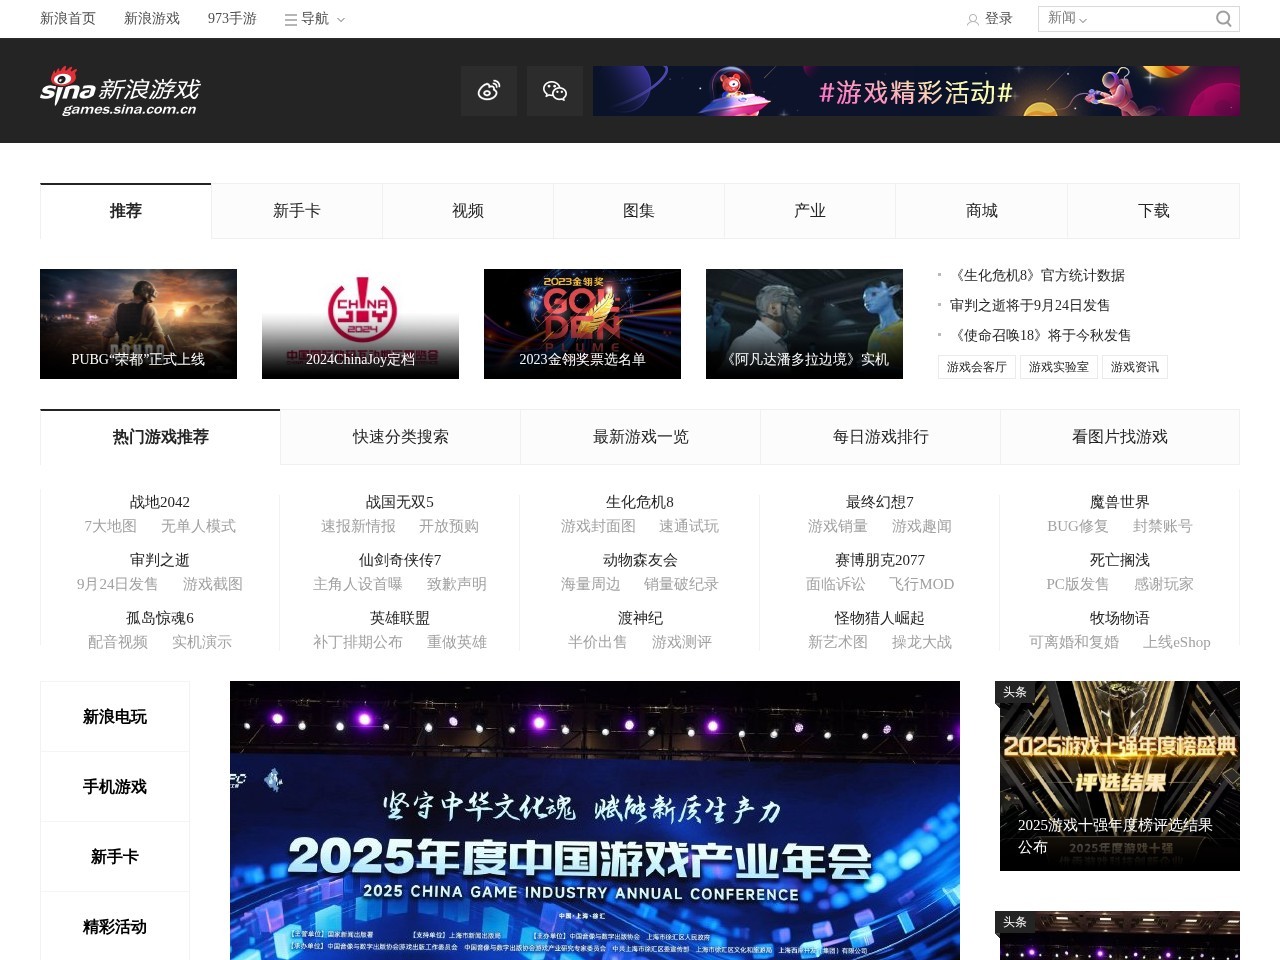This screenshot has height=960, width=1280.
Task: Click the Weibo share icon next to the logo
Action: point(488,90)
